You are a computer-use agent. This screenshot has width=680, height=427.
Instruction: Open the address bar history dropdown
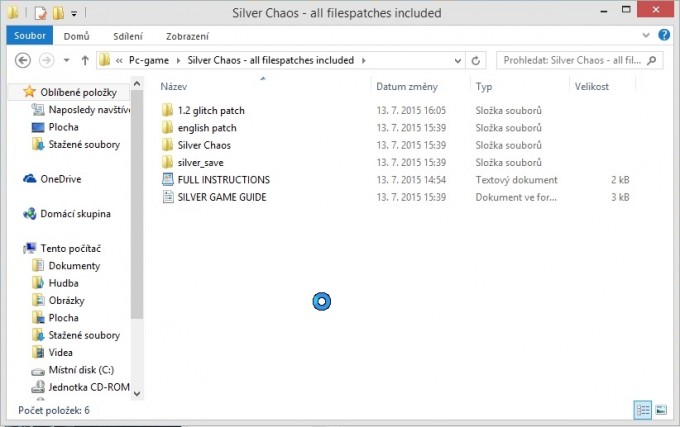pyautogui.click(x=458, y=61)
